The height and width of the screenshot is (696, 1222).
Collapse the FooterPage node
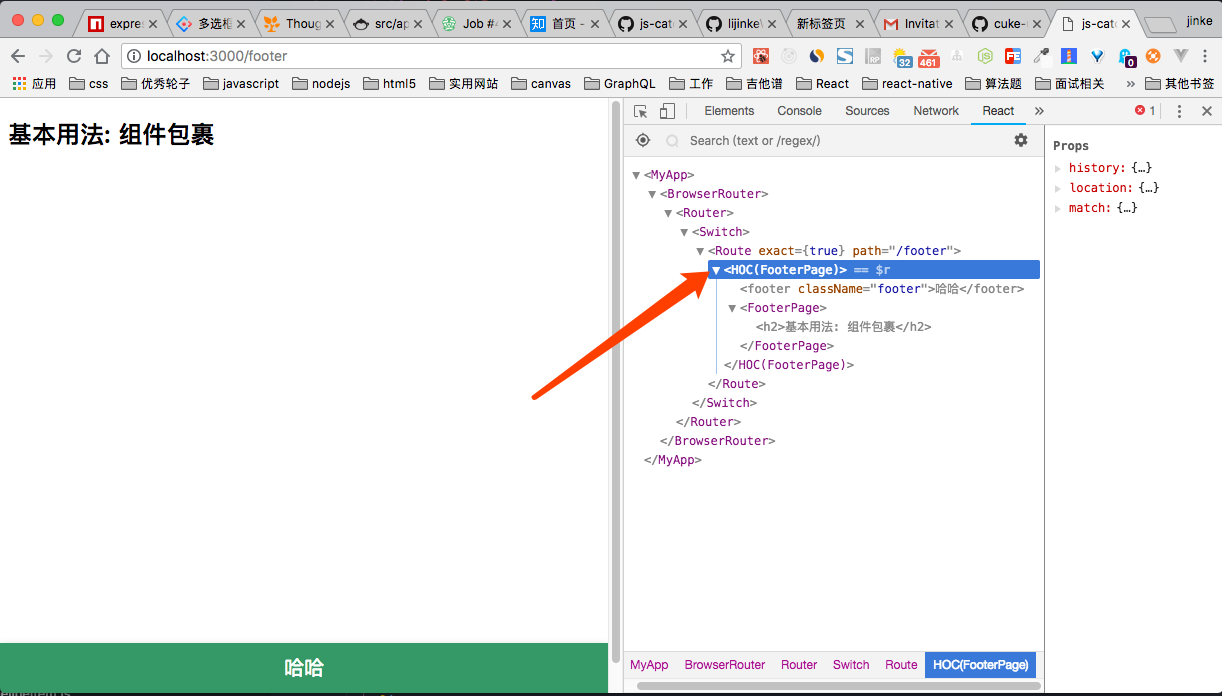coord(733,308)
